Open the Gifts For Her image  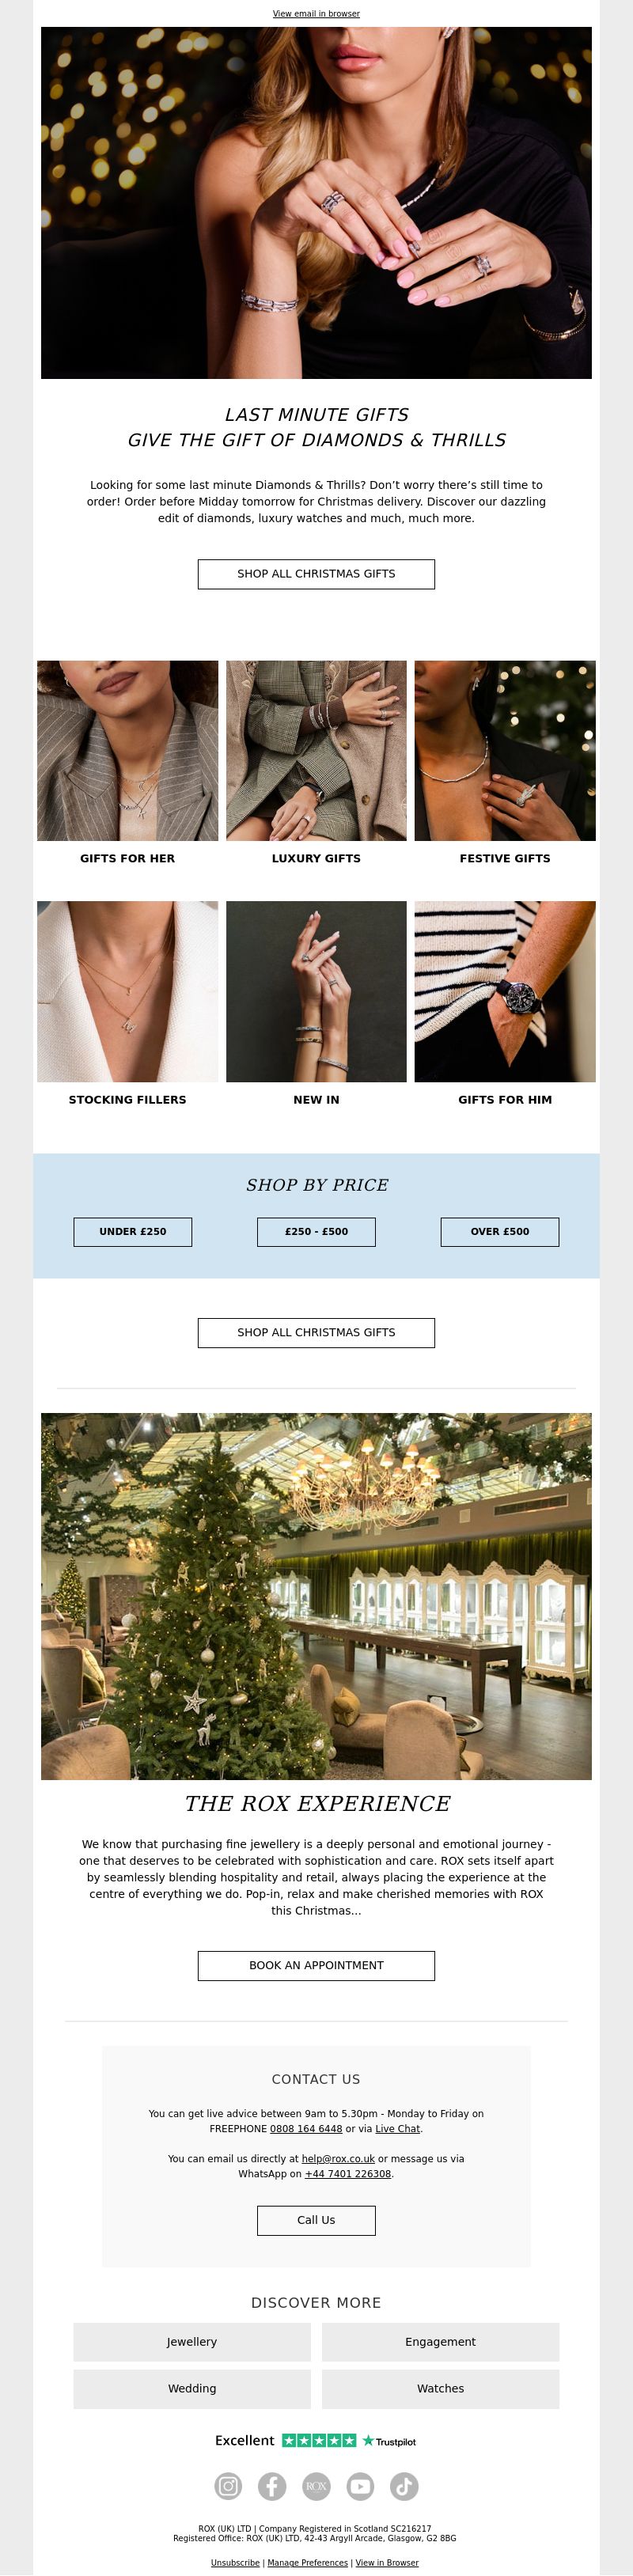127,750
